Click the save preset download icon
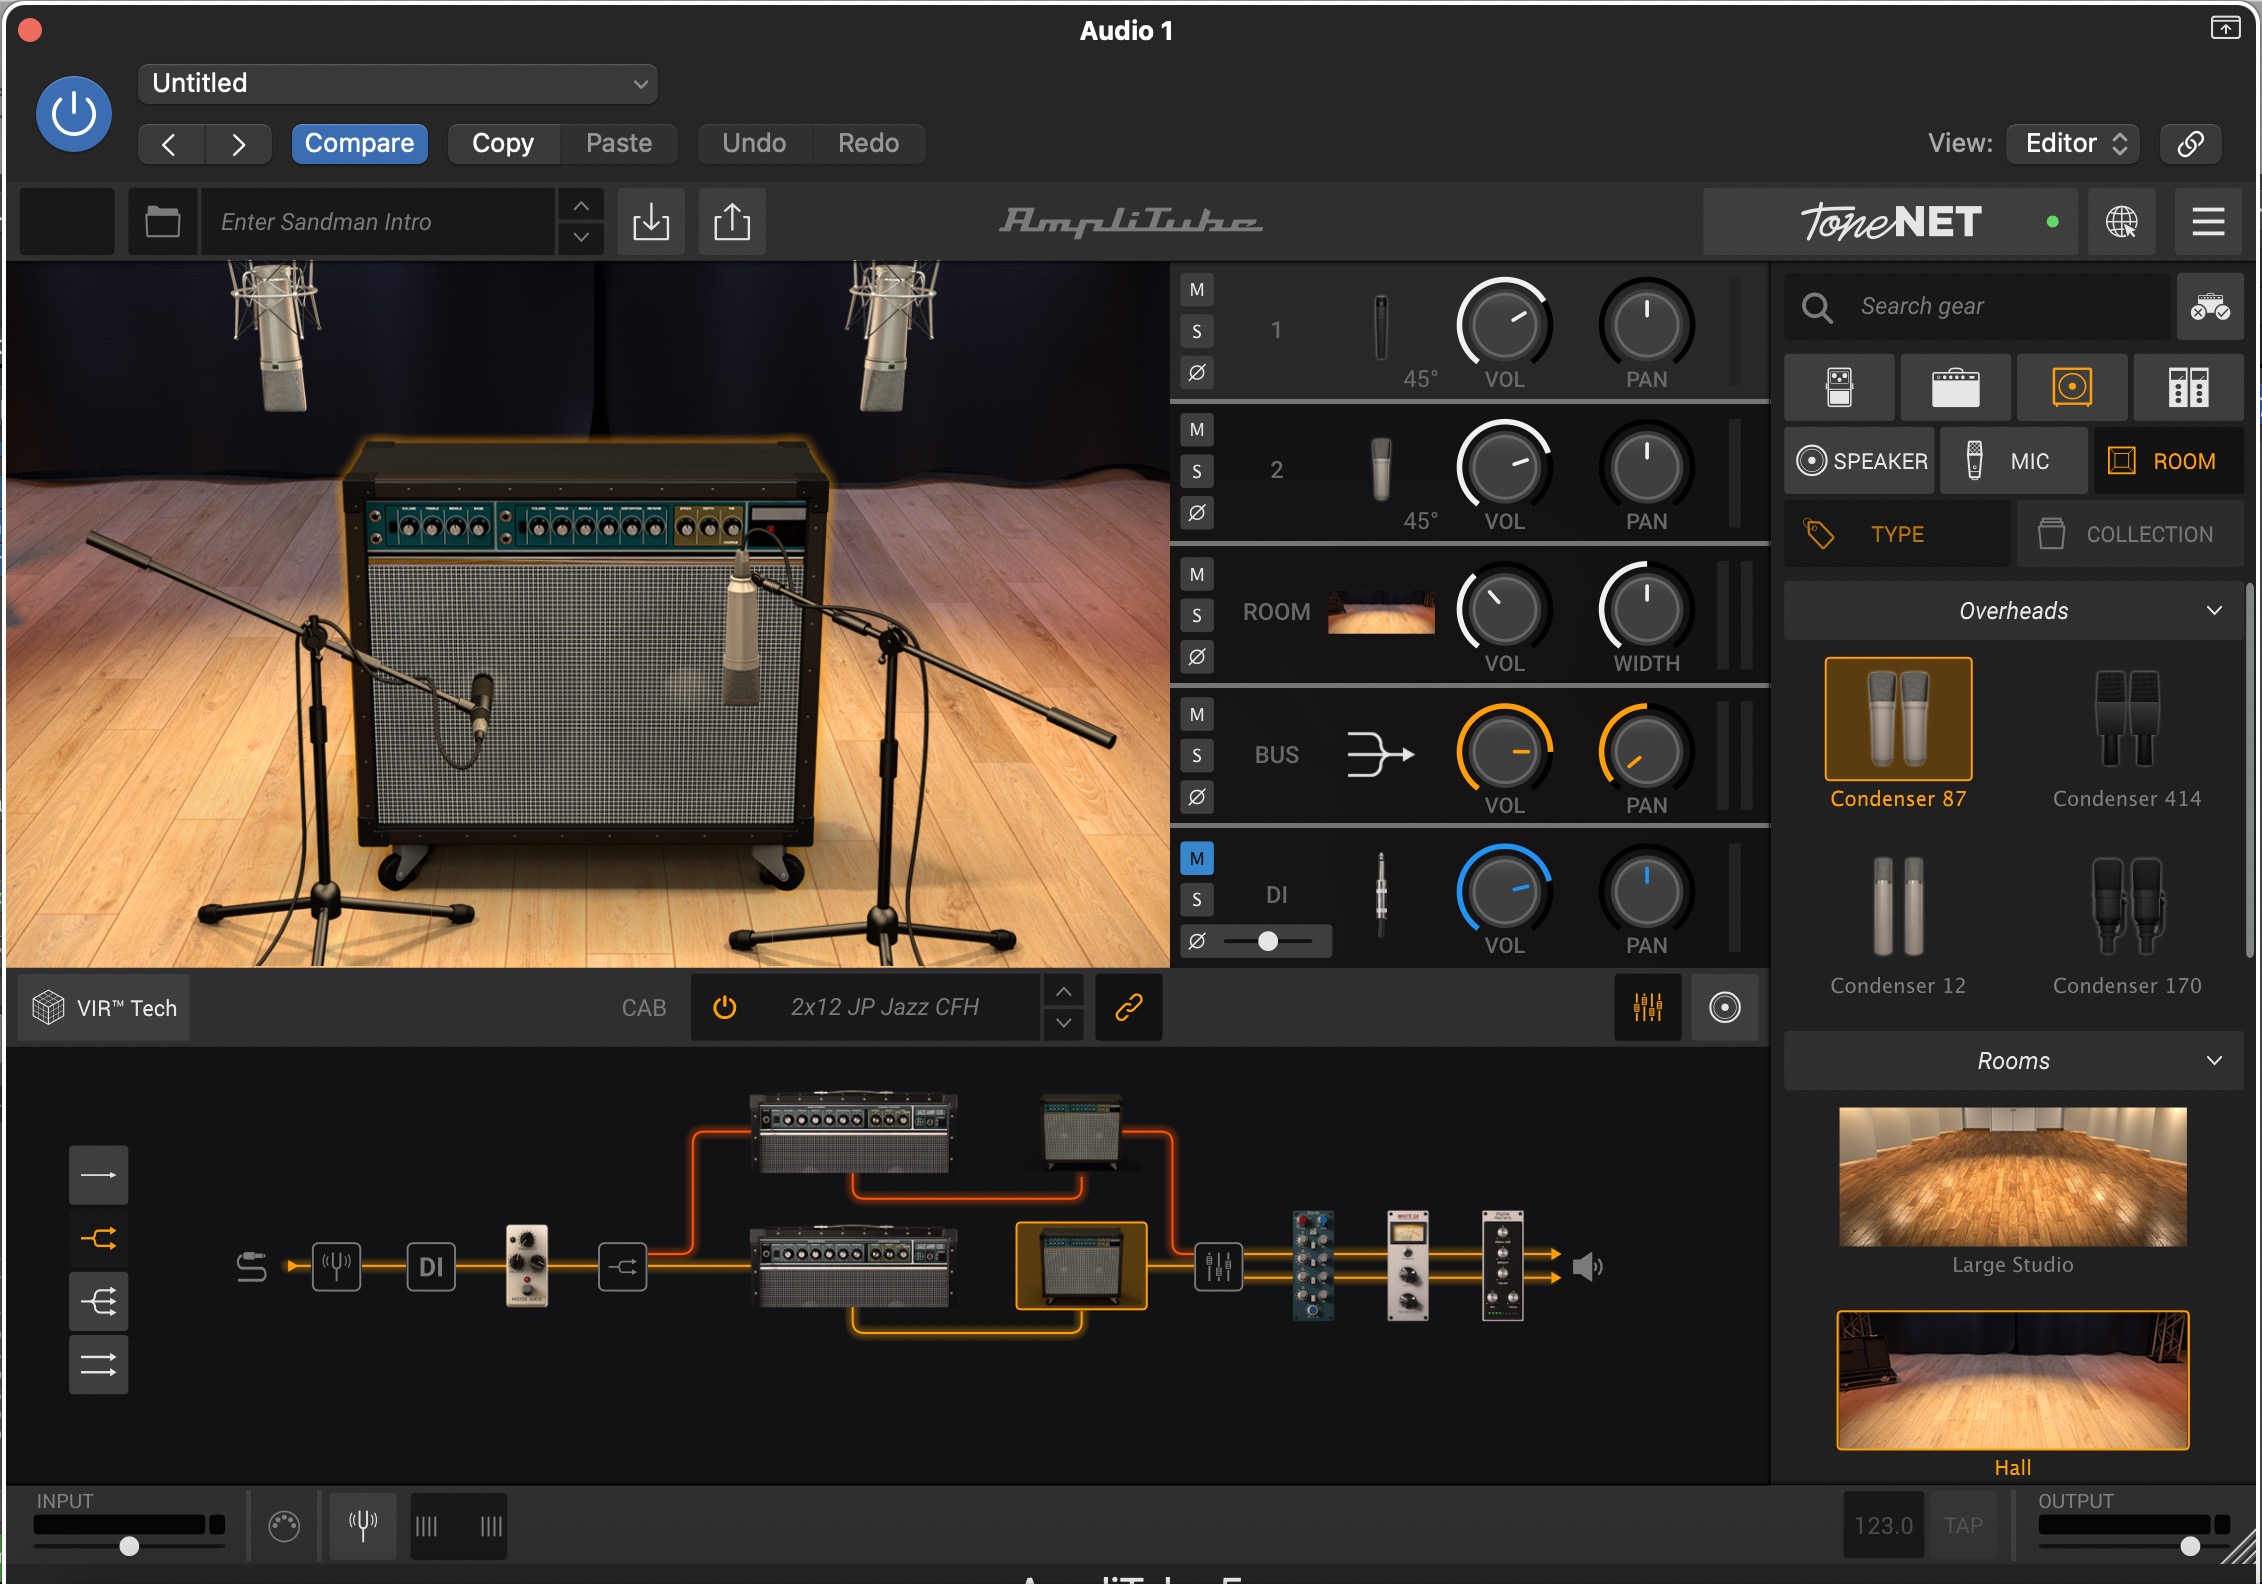This screenshot has width=2262, height=1584. coord(651,221)
